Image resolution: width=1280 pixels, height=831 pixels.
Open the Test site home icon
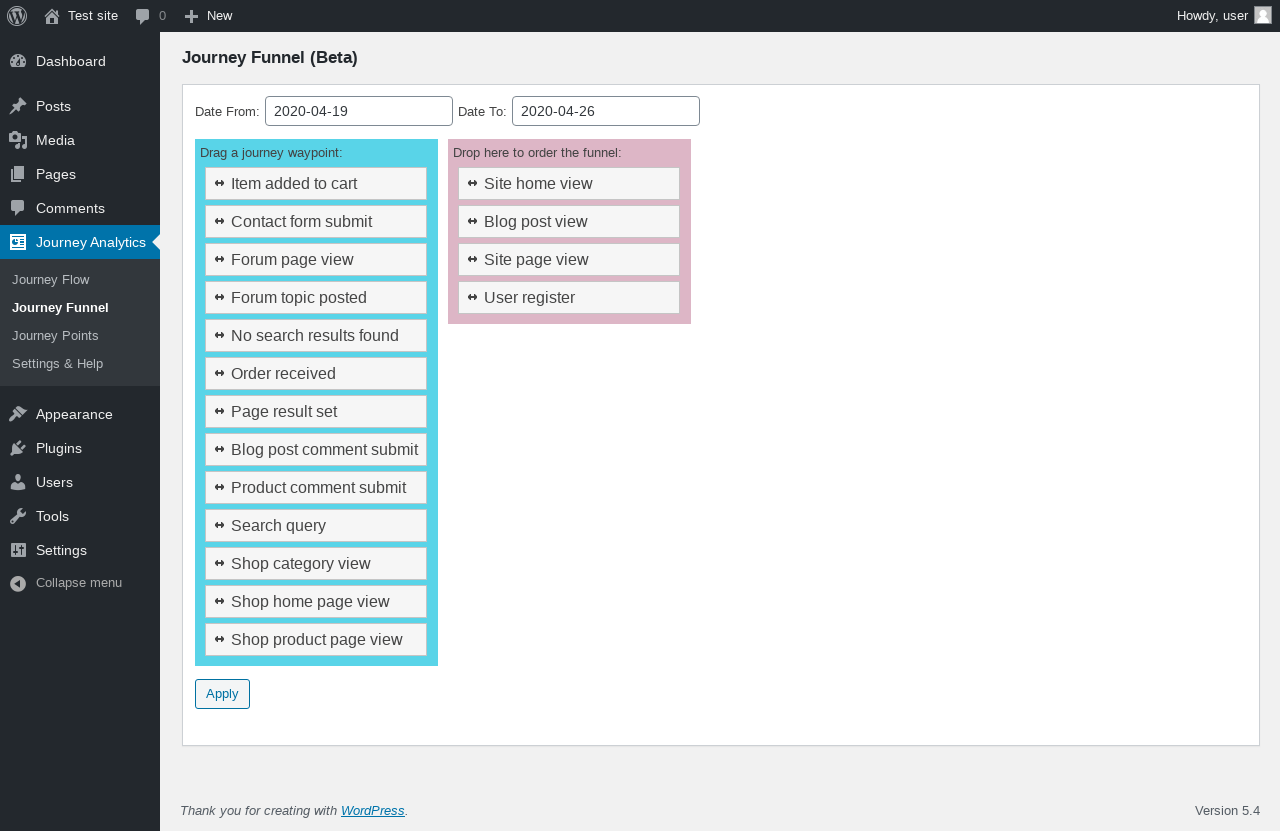[x=52, y=16]
